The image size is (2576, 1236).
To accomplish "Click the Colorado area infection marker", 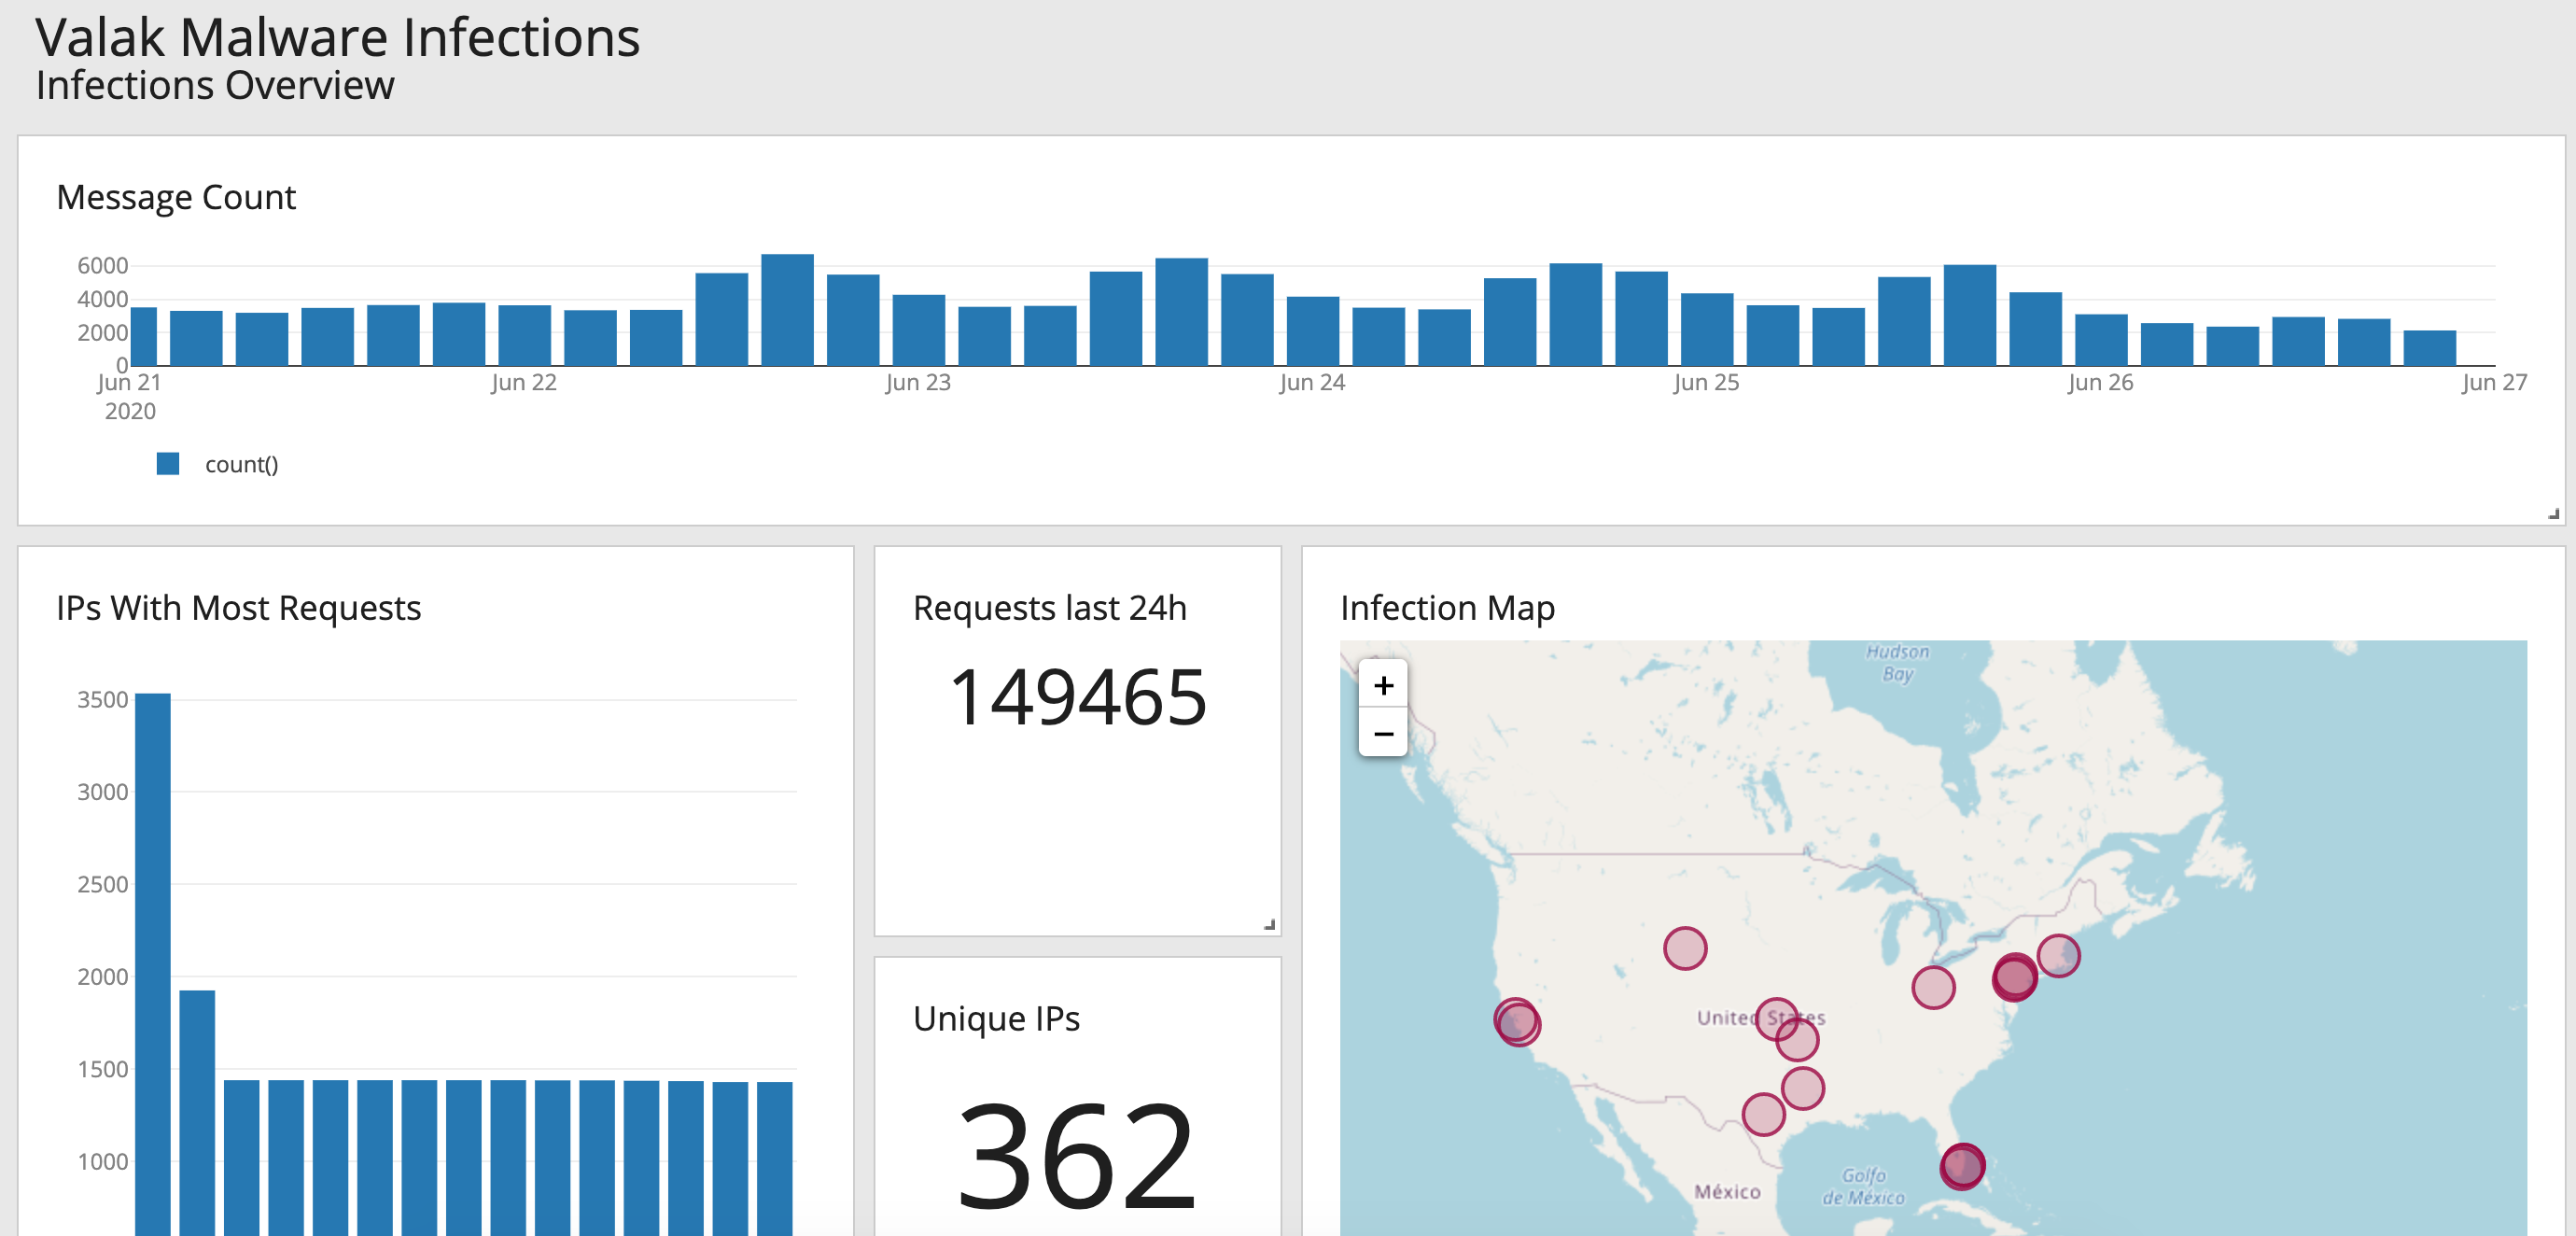I will pos(1685,948).
